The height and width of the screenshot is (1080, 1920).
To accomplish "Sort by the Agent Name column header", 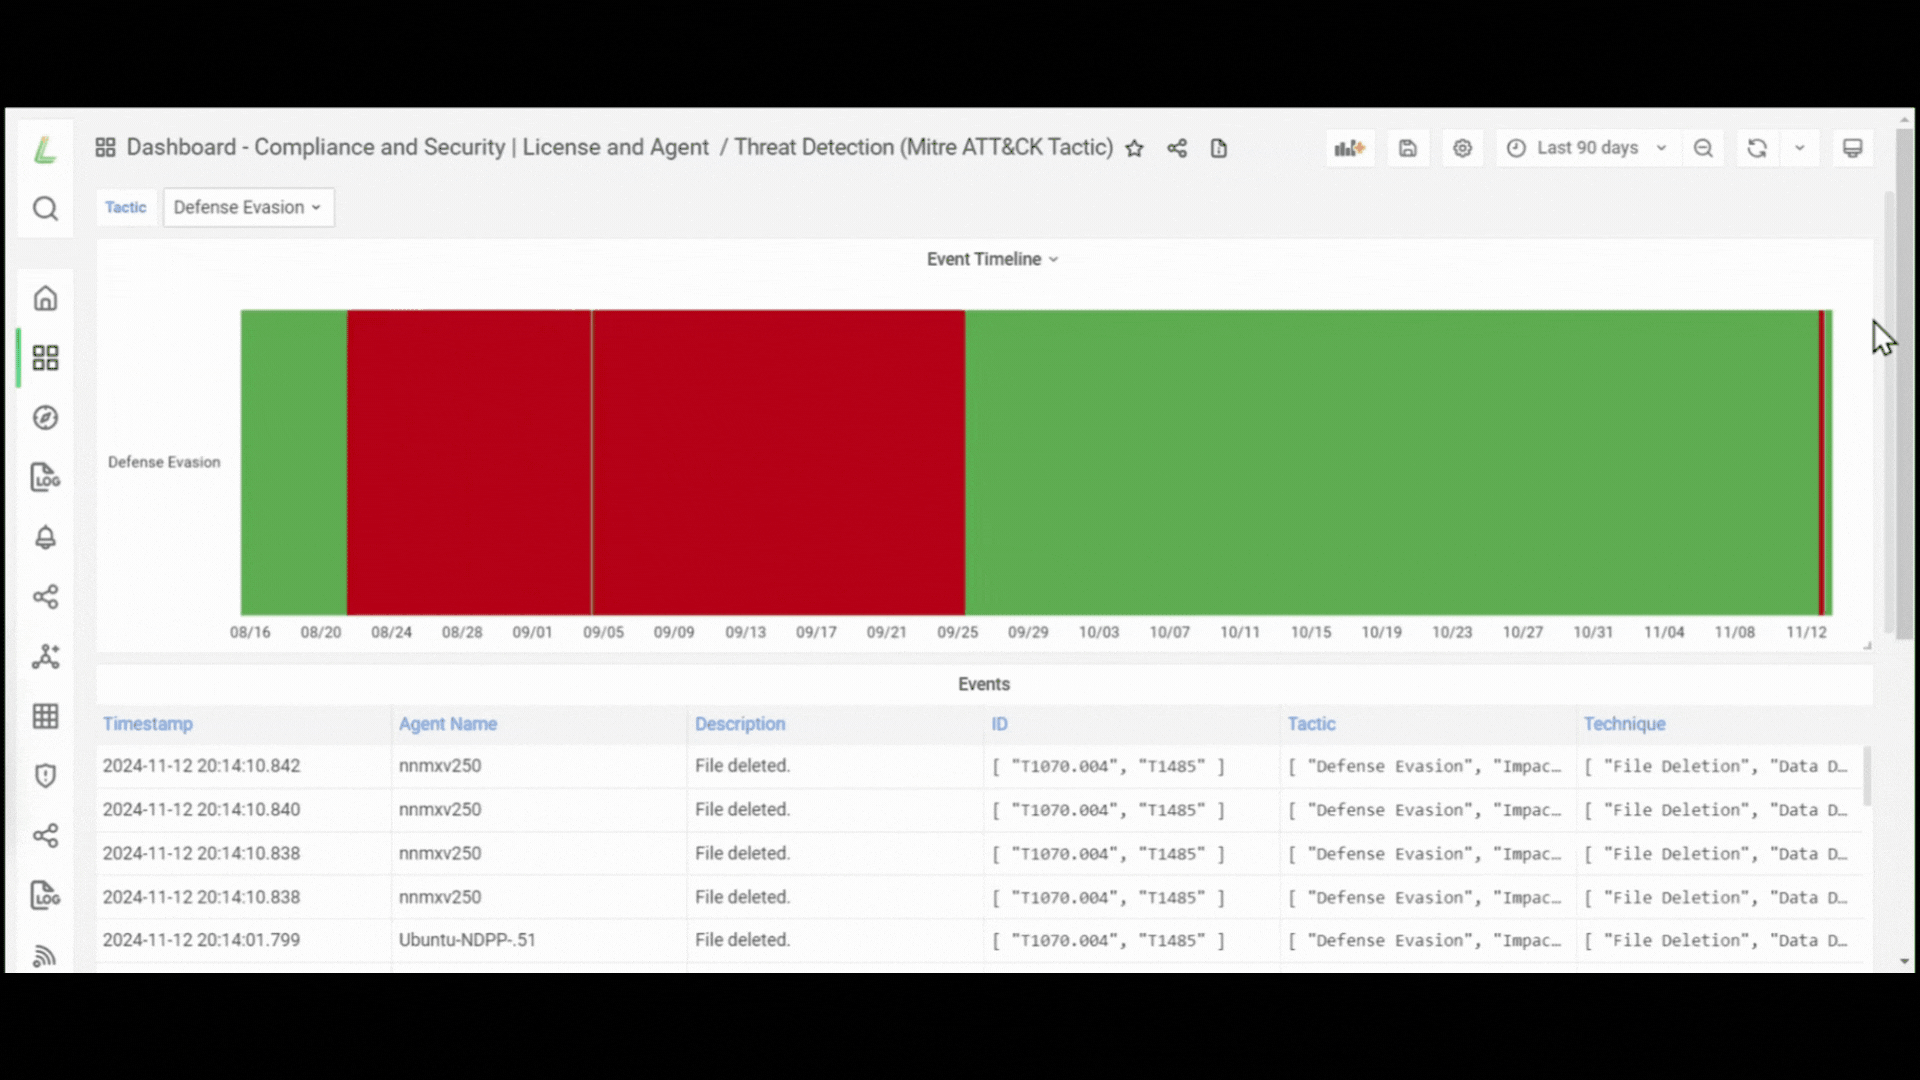I will (448, 724).
